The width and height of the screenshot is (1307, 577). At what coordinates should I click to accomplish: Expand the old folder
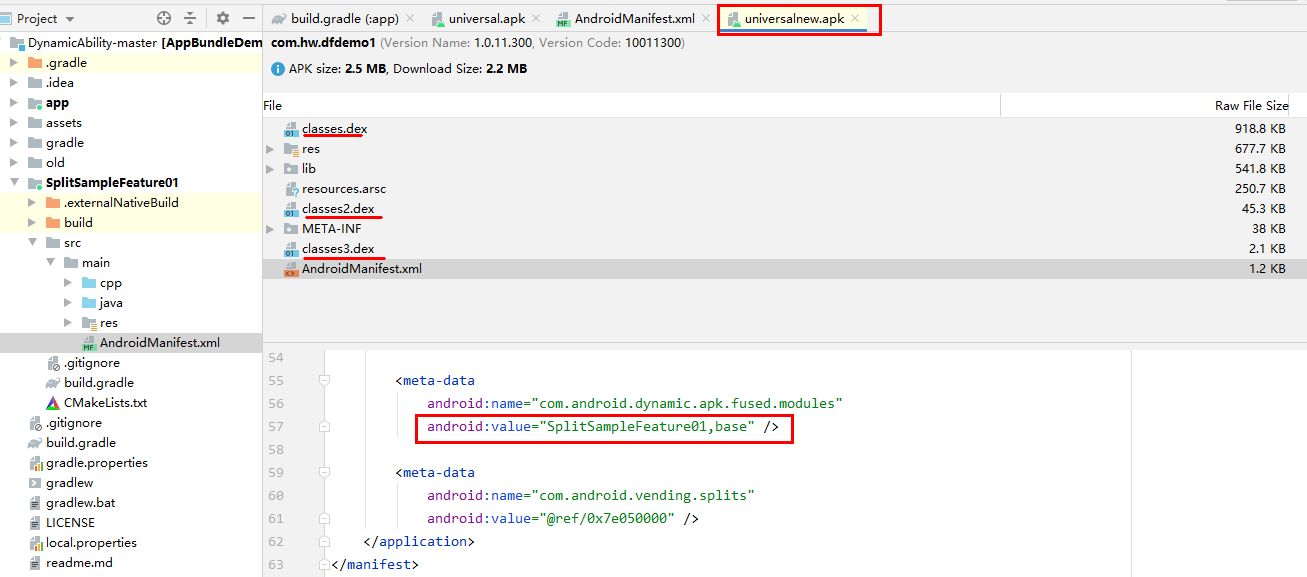[x=14, y=162]
